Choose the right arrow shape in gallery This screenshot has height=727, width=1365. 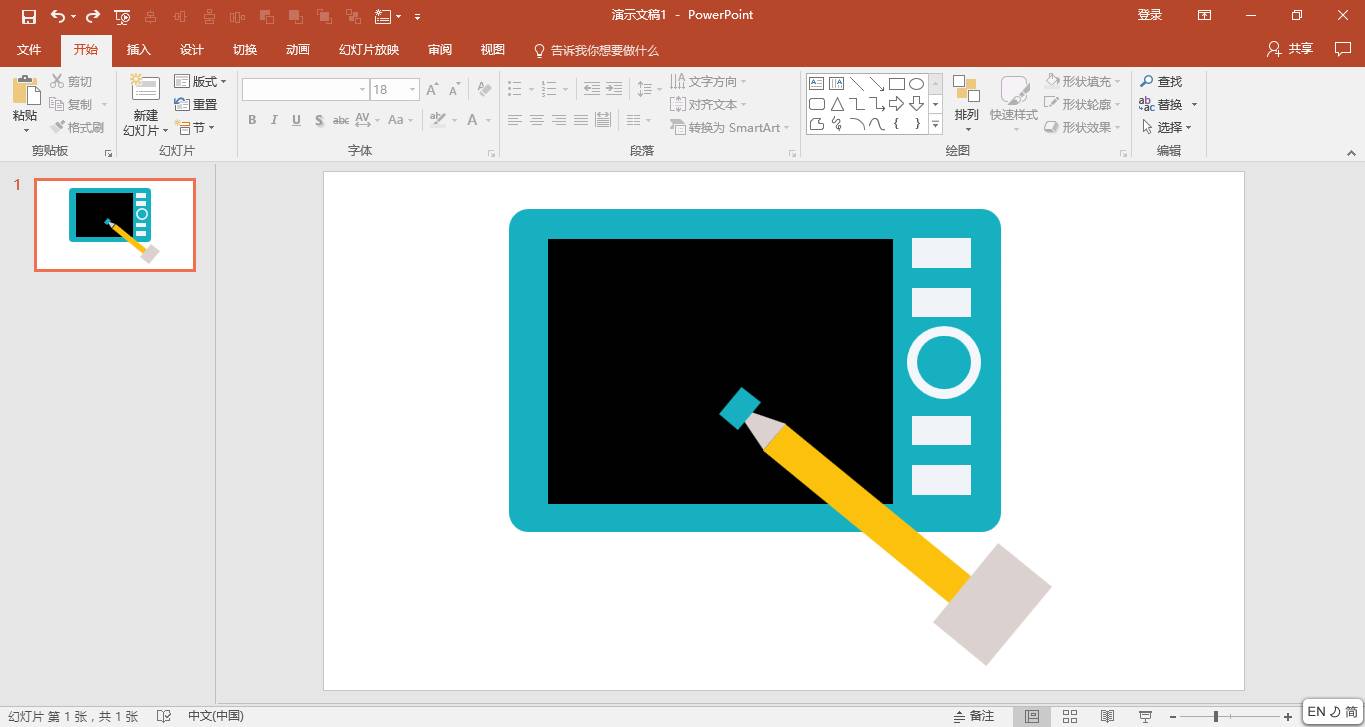click(x=896, y=104)
